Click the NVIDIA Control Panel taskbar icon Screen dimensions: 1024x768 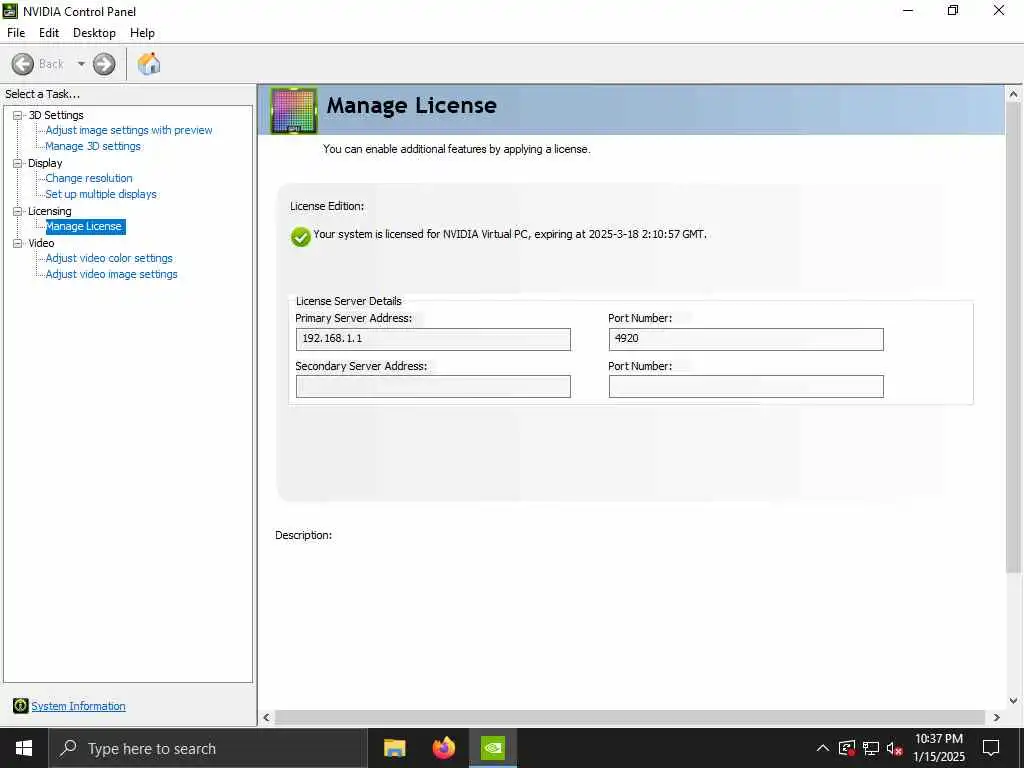click(493, 748)
